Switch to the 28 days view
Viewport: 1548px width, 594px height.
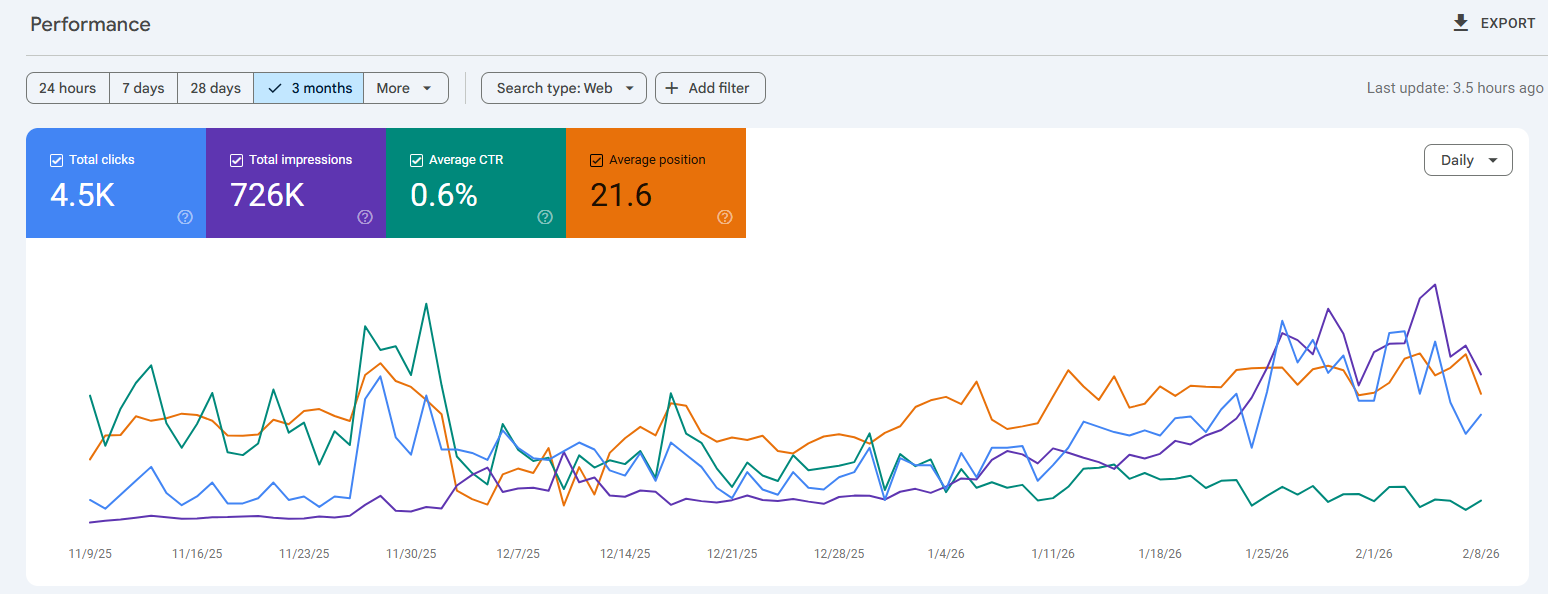click(215, 88)
